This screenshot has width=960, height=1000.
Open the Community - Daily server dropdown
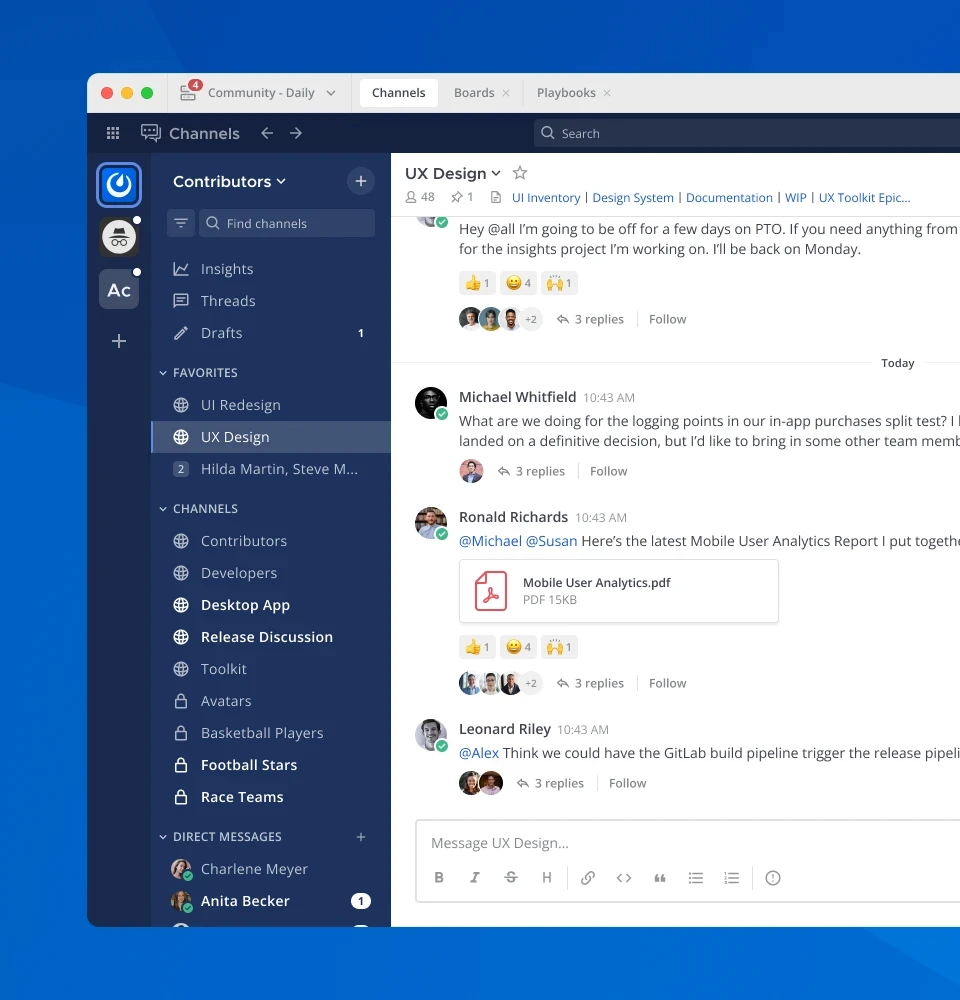point(258,92)
